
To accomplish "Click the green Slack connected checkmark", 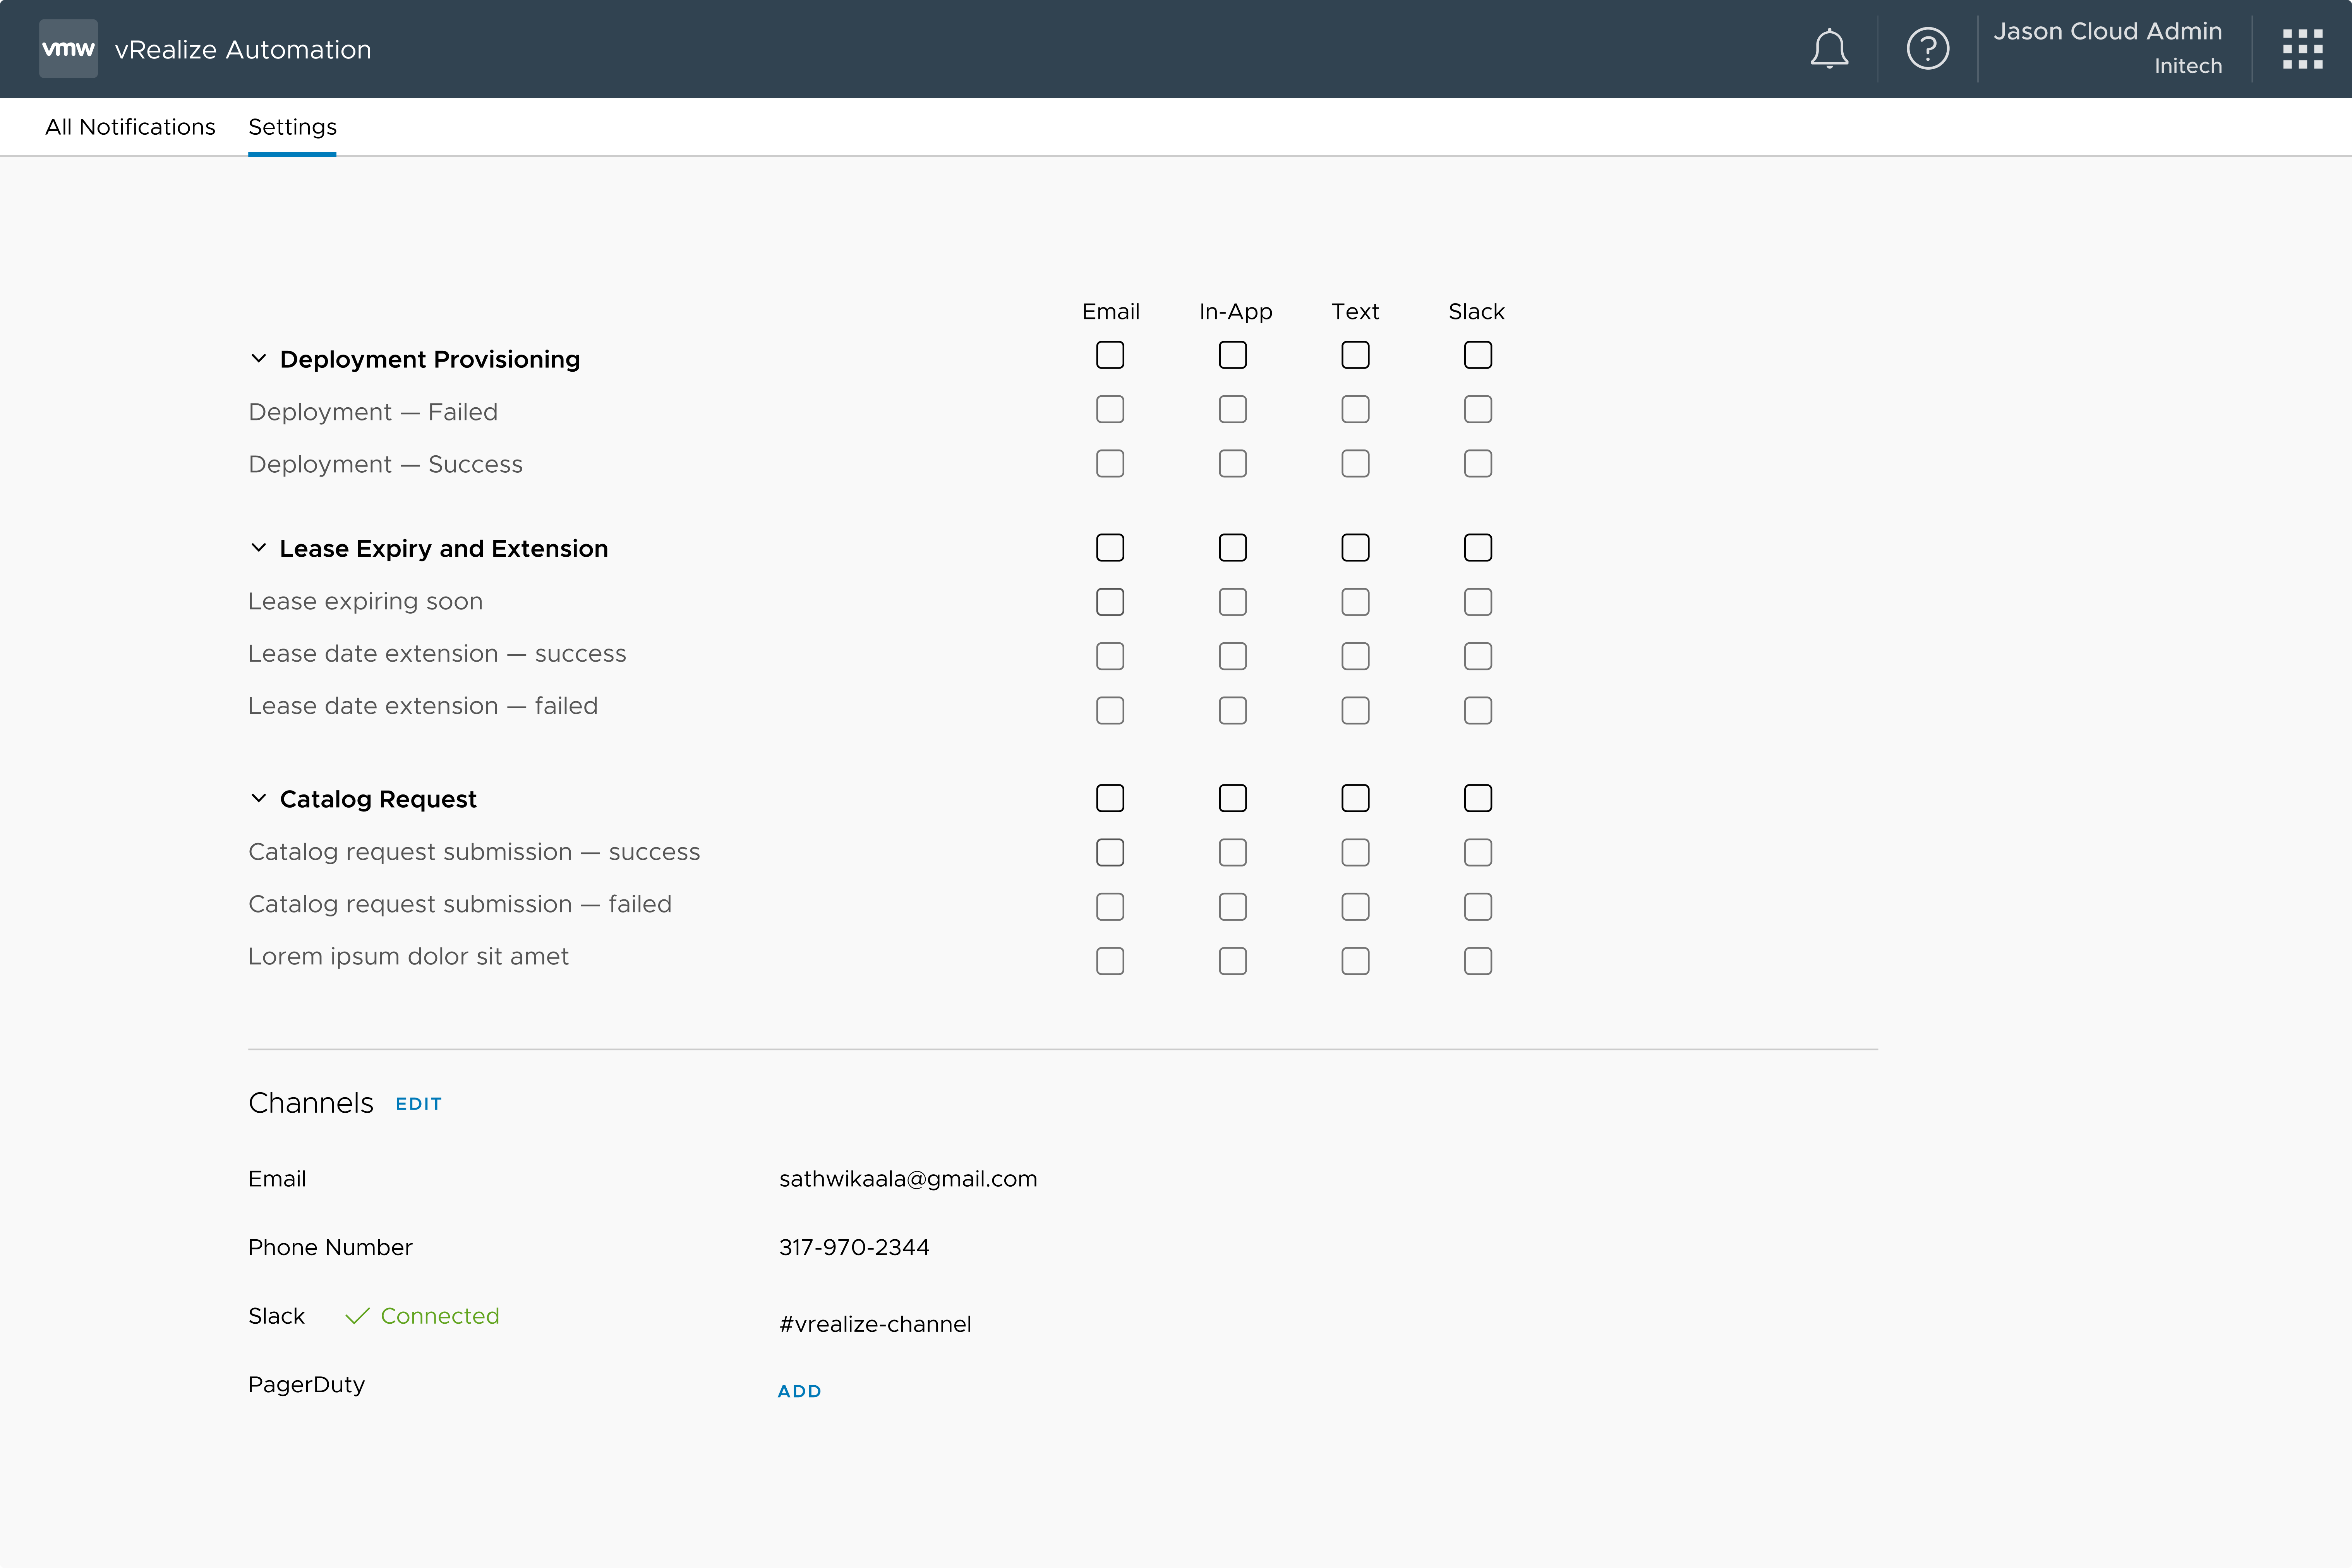I will 357,1316.
